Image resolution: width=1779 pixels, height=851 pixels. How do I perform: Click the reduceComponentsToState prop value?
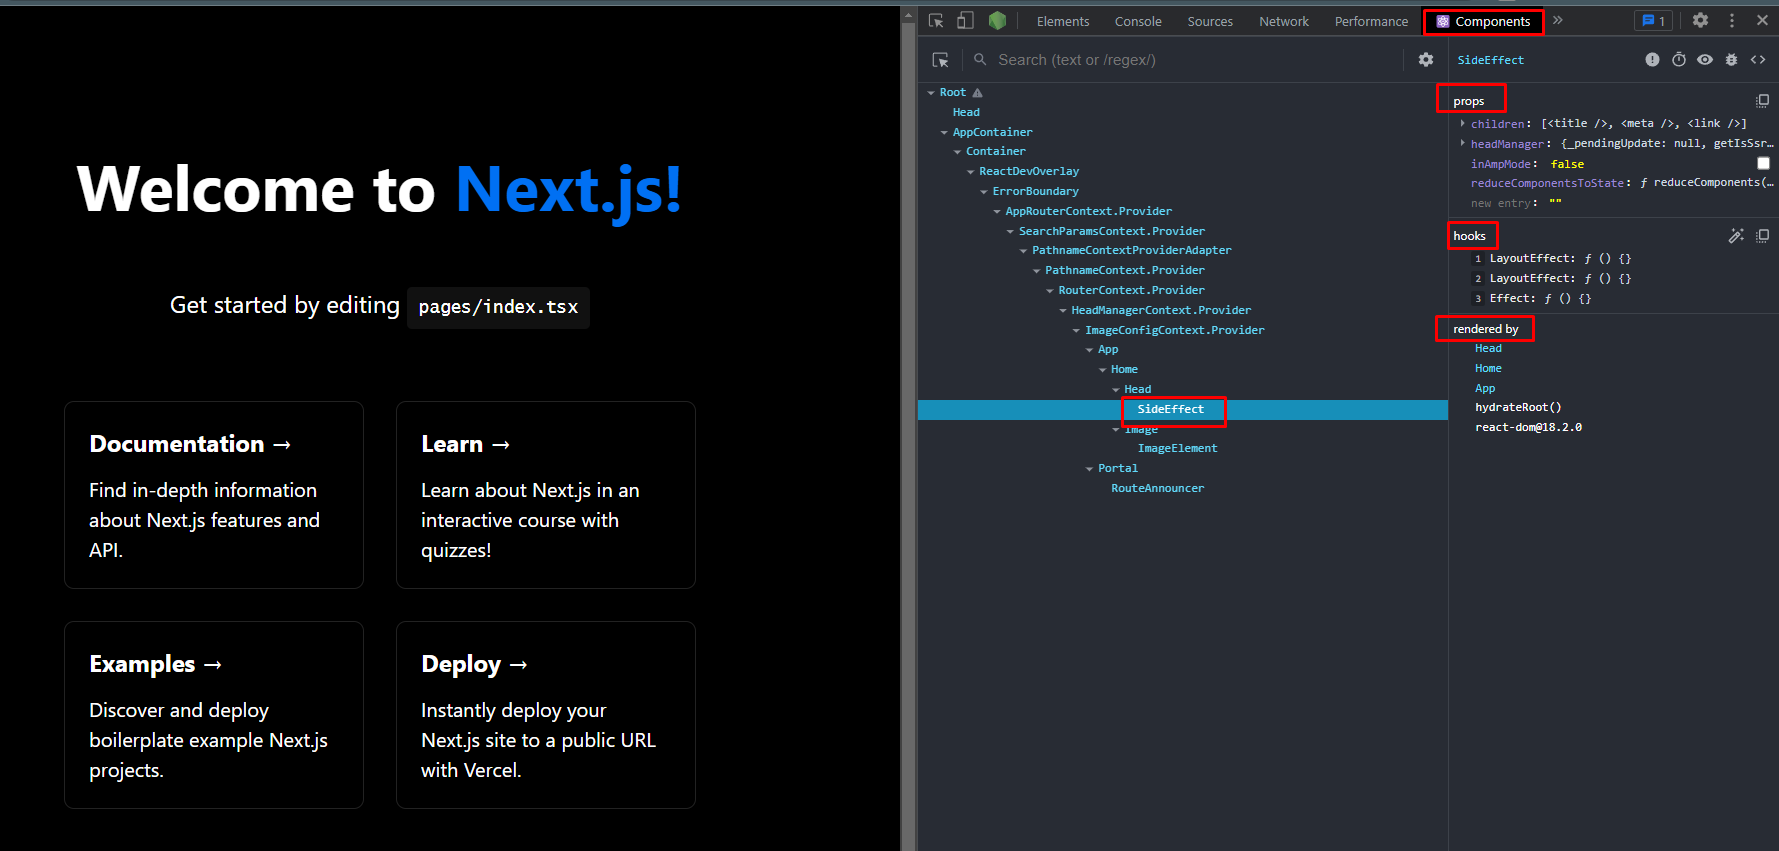(x=1706, y=183)
